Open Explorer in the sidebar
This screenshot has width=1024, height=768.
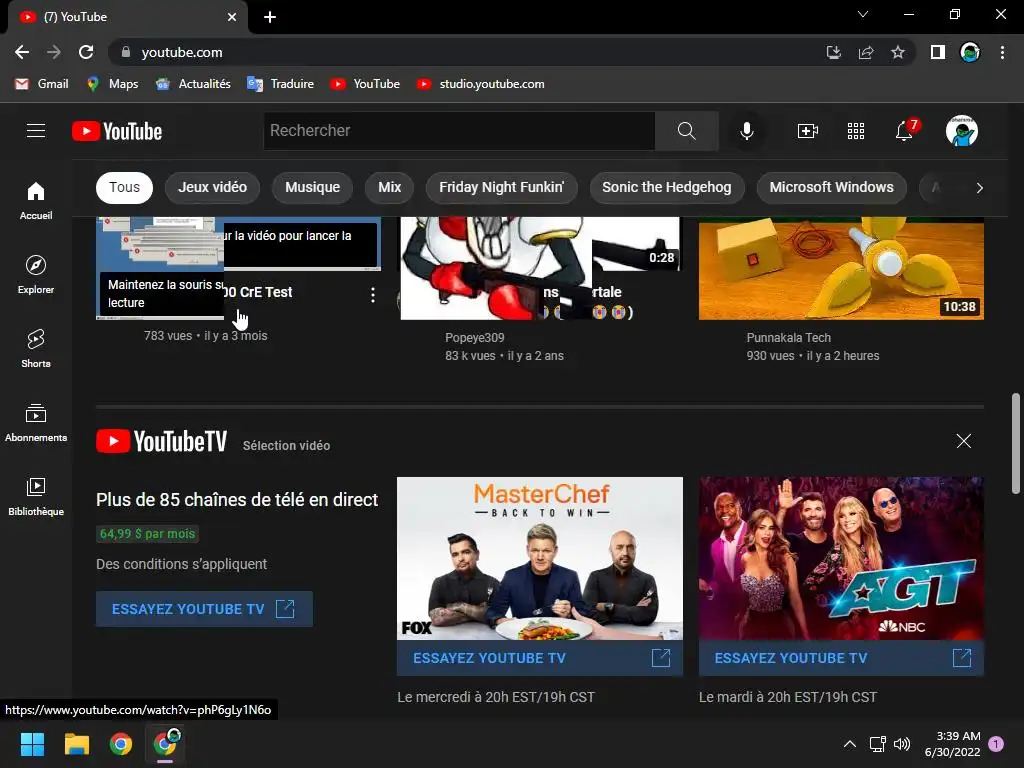click(36, 274)
